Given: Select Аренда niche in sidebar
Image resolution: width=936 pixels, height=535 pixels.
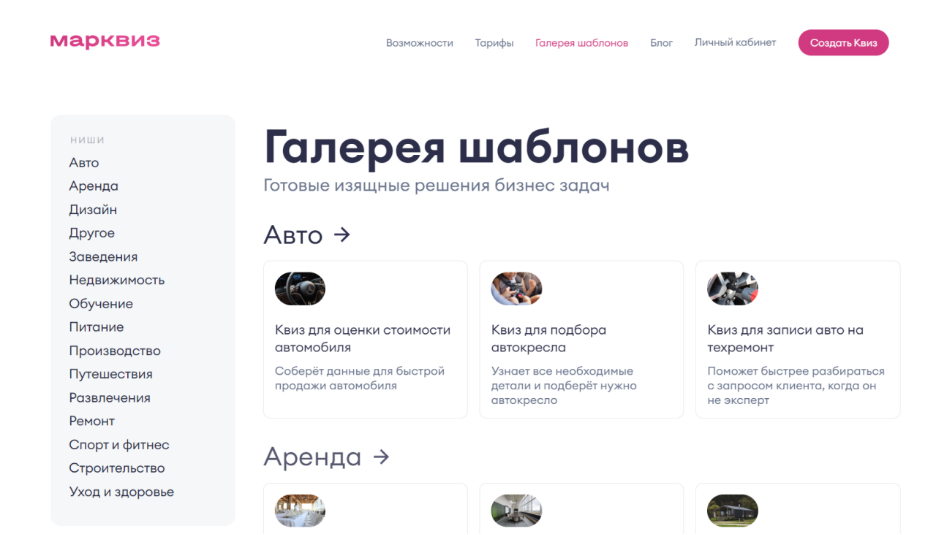Looking at the screenshot, I should pos(94,186).
